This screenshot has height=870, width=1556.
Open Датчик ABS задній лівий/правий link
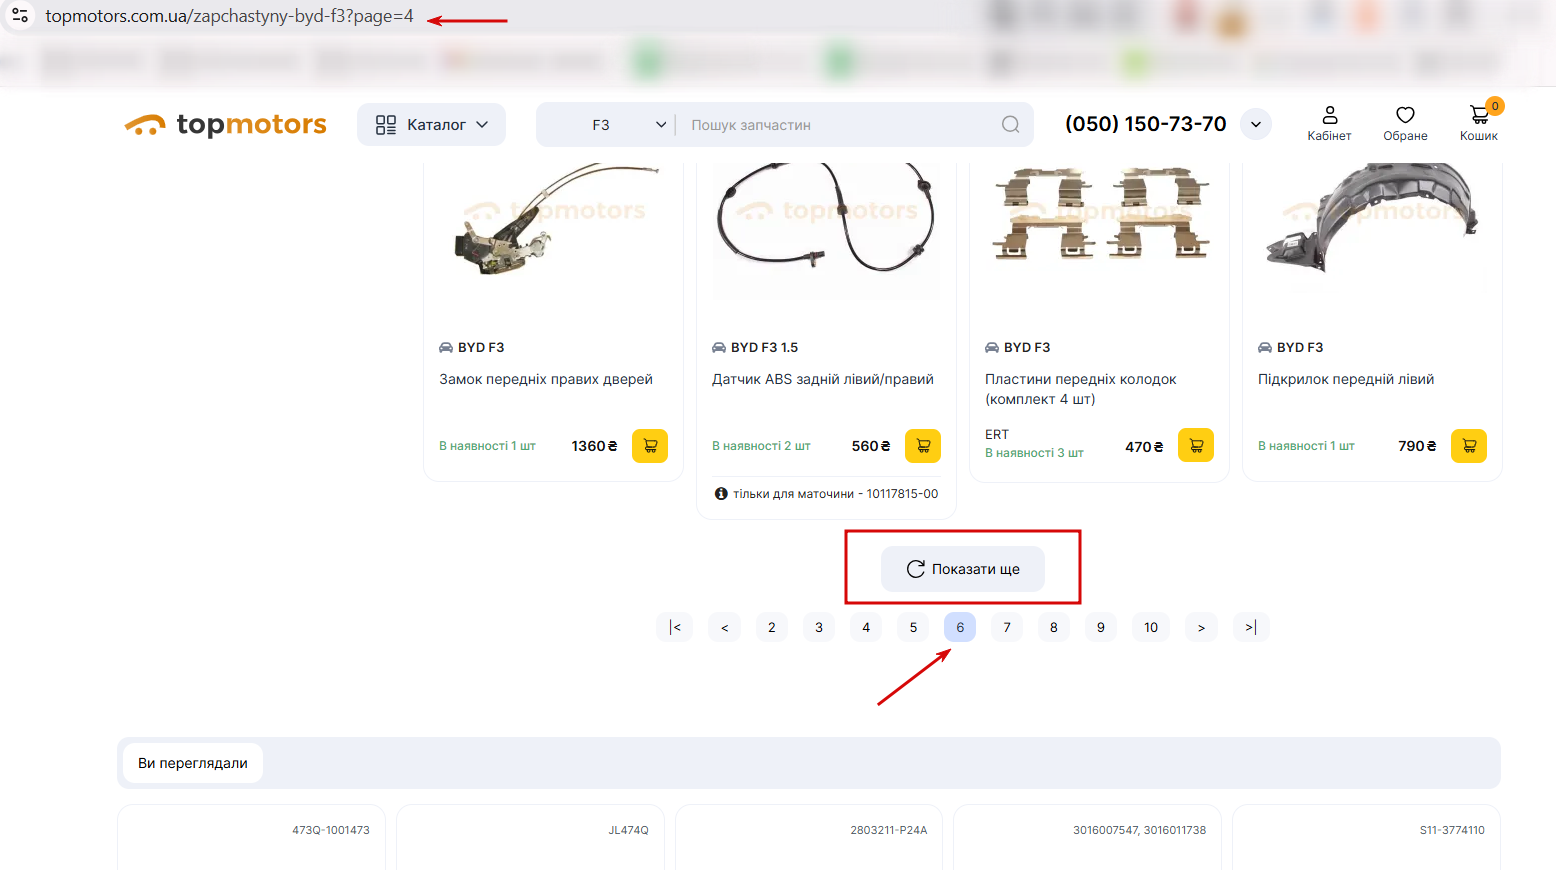pyautogui.click(x=823, y=379)
